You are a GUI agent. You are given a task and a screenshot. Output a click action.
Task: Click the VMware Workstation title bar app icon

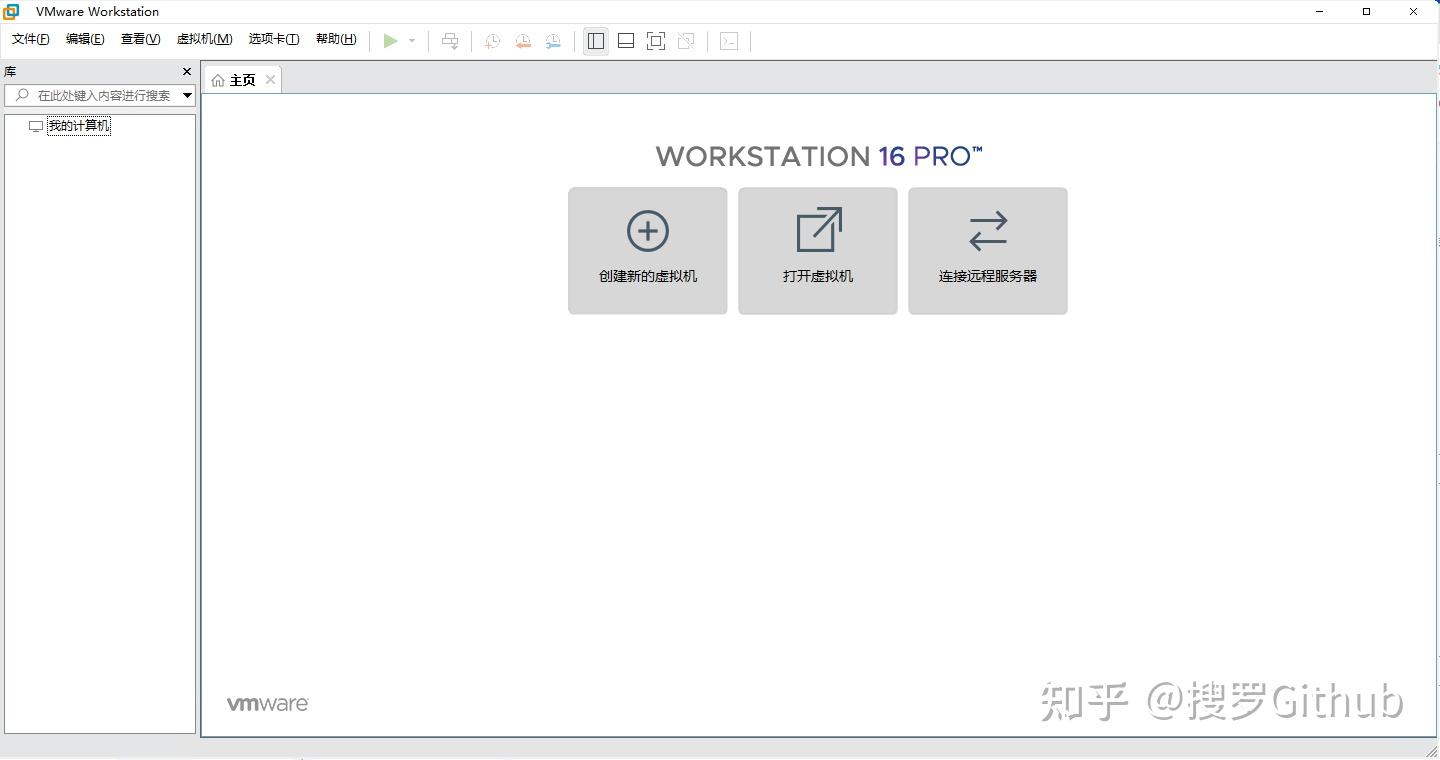coord(11,12)
